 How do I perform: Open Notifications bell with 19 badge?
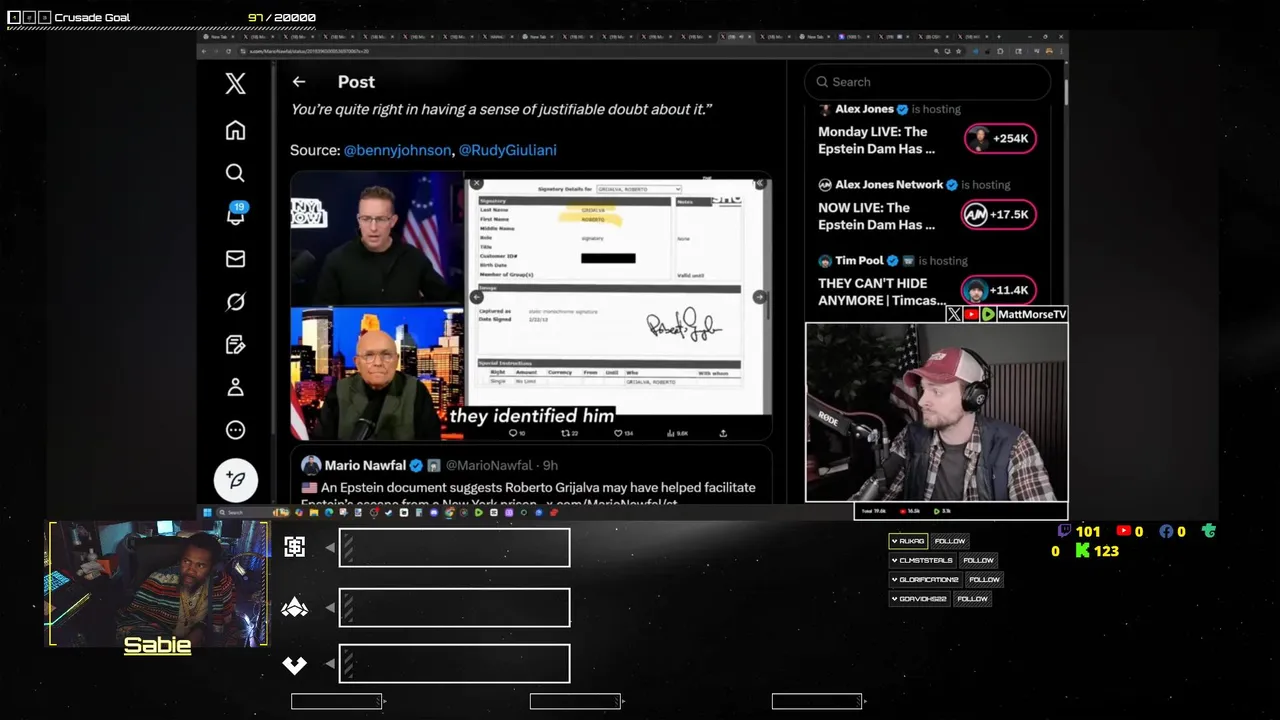(235, 214)
